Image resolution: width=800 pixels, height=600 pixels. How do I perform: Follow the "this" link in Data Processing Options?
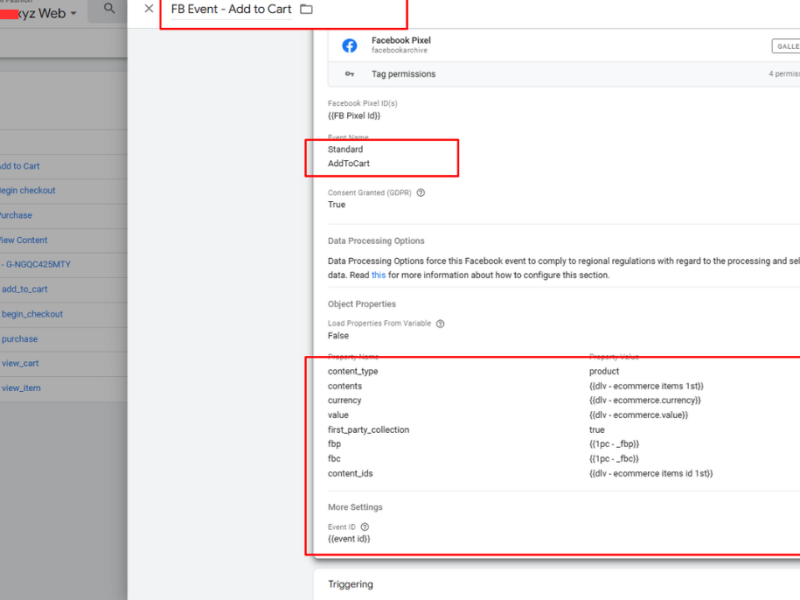click(379, 275)
